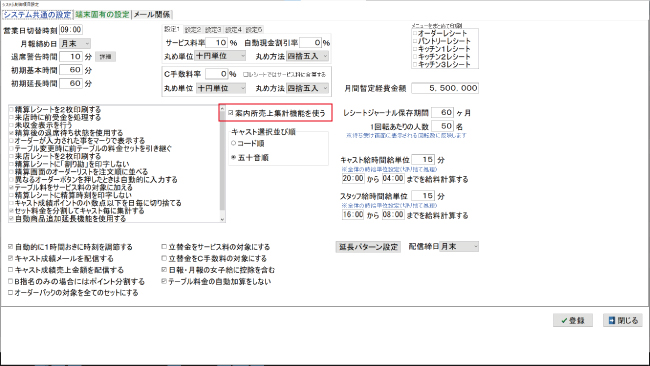Click the 詳細 button next to 退席警告時間
The width and height of the screenshot is (650, 366).
[106, 57]
